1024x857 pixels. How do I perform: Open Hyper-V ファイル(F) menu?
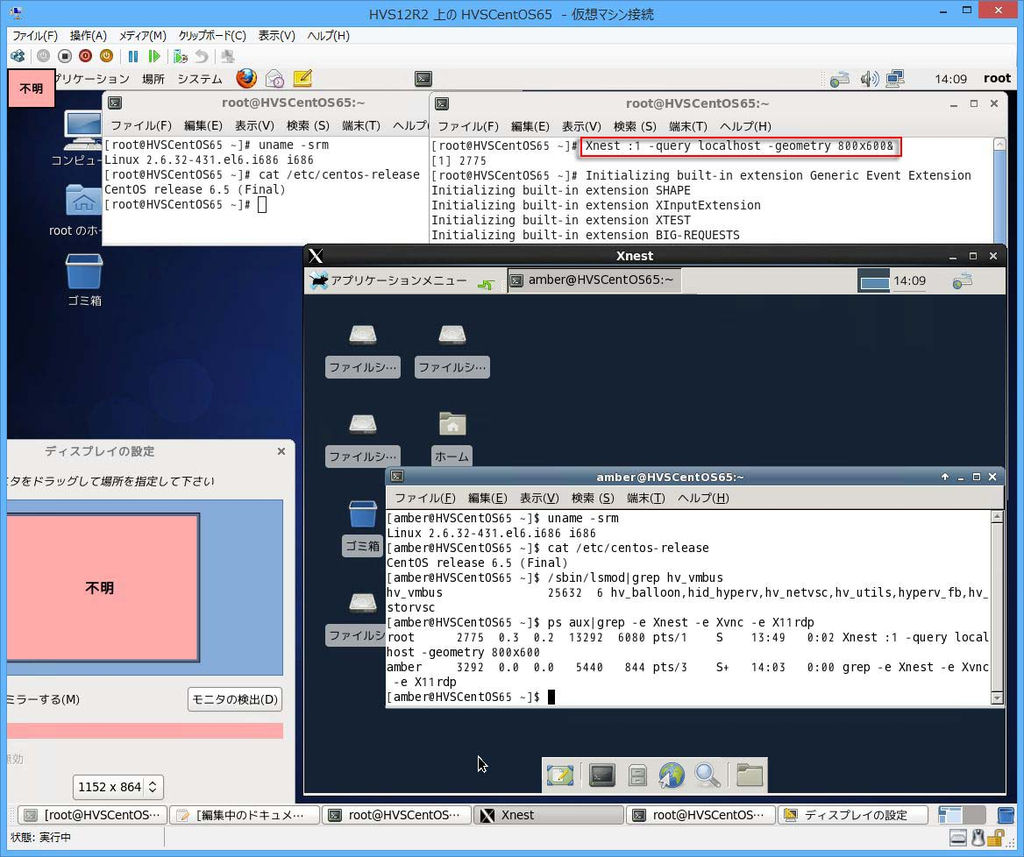[x=35, y=36]
